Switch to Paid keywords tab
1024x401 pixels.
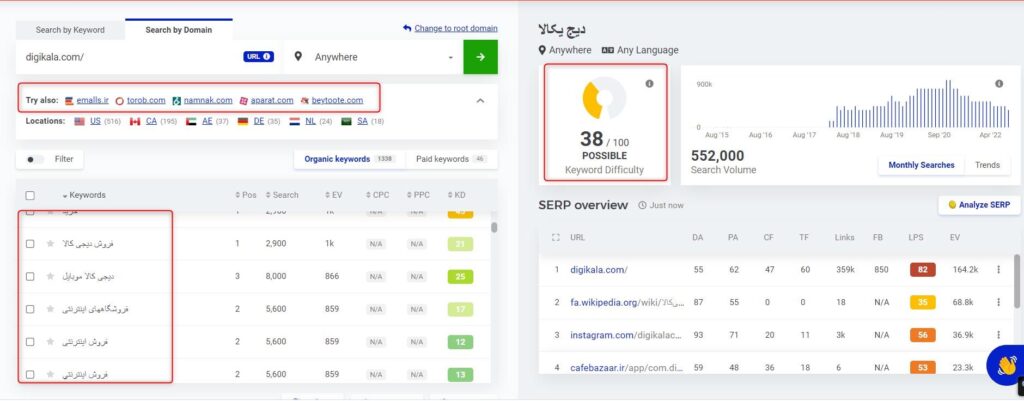click(451, 159)
